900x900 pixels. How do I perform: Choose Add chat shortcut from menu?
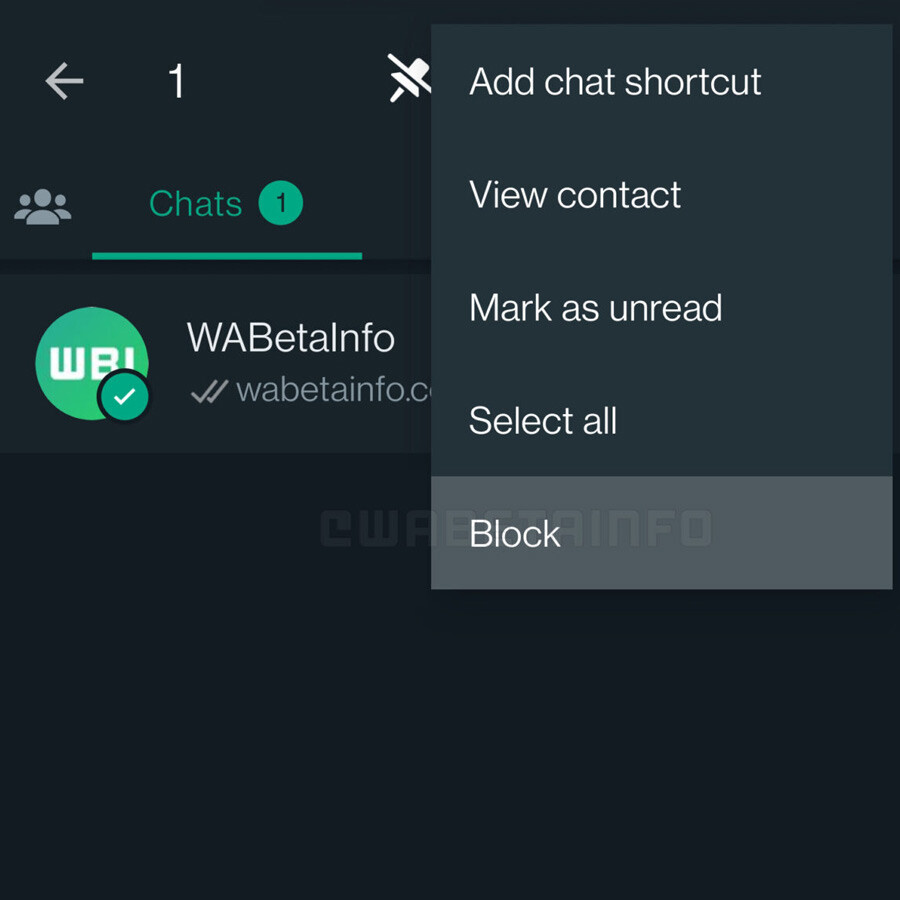tap(615, 82)
